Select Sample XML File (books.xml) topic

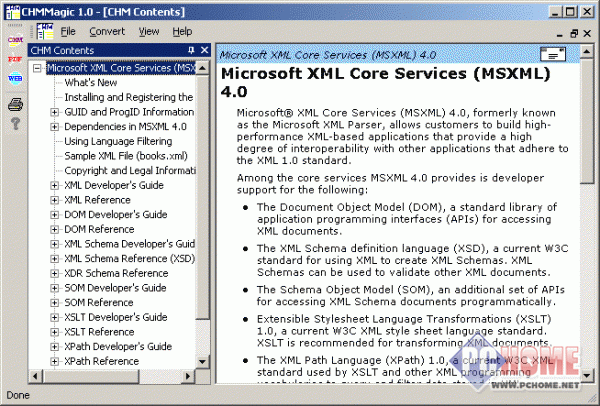pyautogui.click(x=126, y=156)
